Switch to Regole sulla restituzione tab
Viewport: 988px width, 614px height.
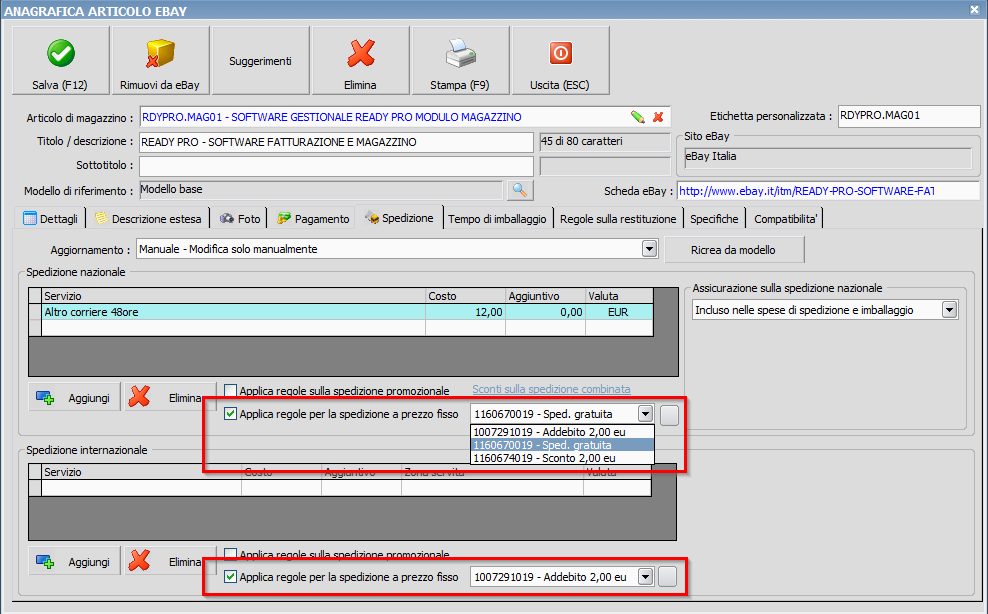[618, 219]
